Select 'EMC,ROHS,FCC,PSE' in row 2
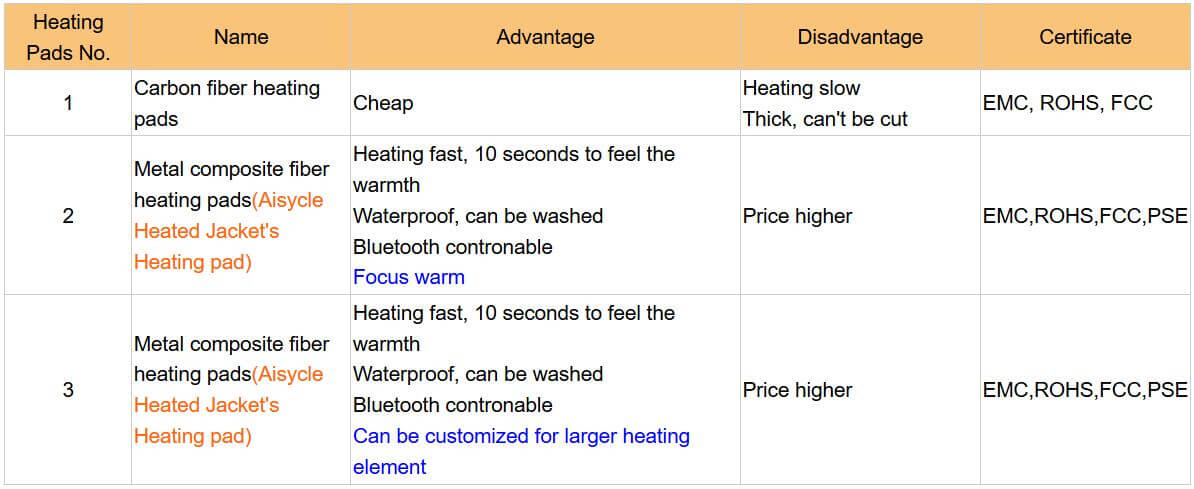The width and height of the screenshot is (1194, 489). [x=1085, y=216]
